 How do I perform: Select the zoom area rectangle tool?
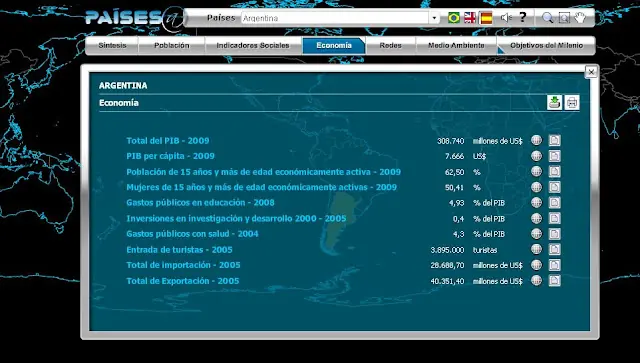click(564, 18)
